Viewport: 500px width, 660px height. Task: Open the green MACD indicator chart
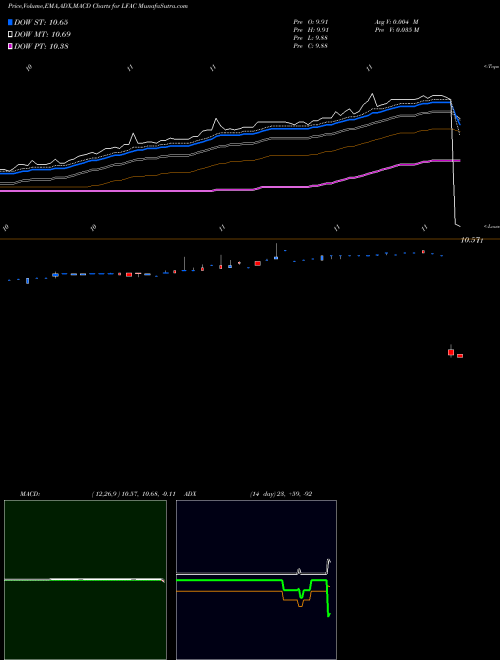point(85,580)
